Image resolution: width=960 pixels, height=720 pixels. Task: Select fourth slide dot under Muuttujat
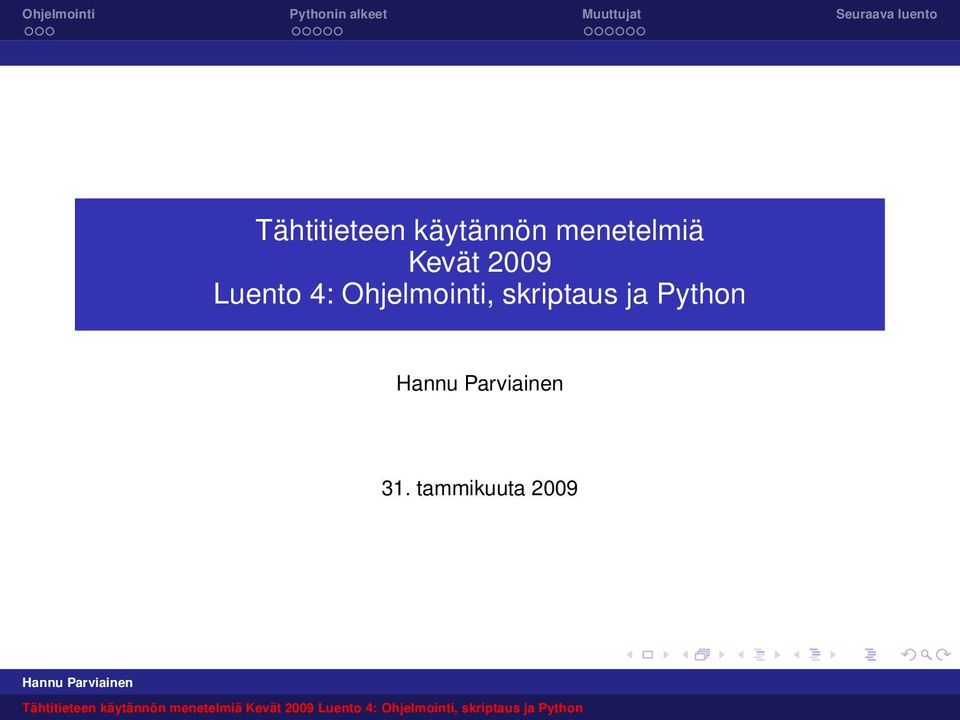pos(620,31)
